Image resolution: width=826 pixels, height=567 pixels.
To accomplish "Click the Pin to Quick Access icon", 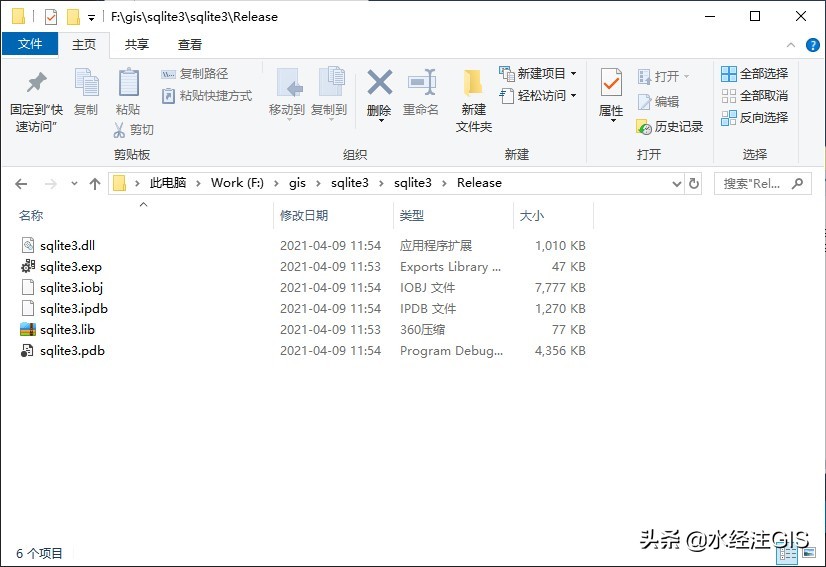I will click(x=36, y=83).
